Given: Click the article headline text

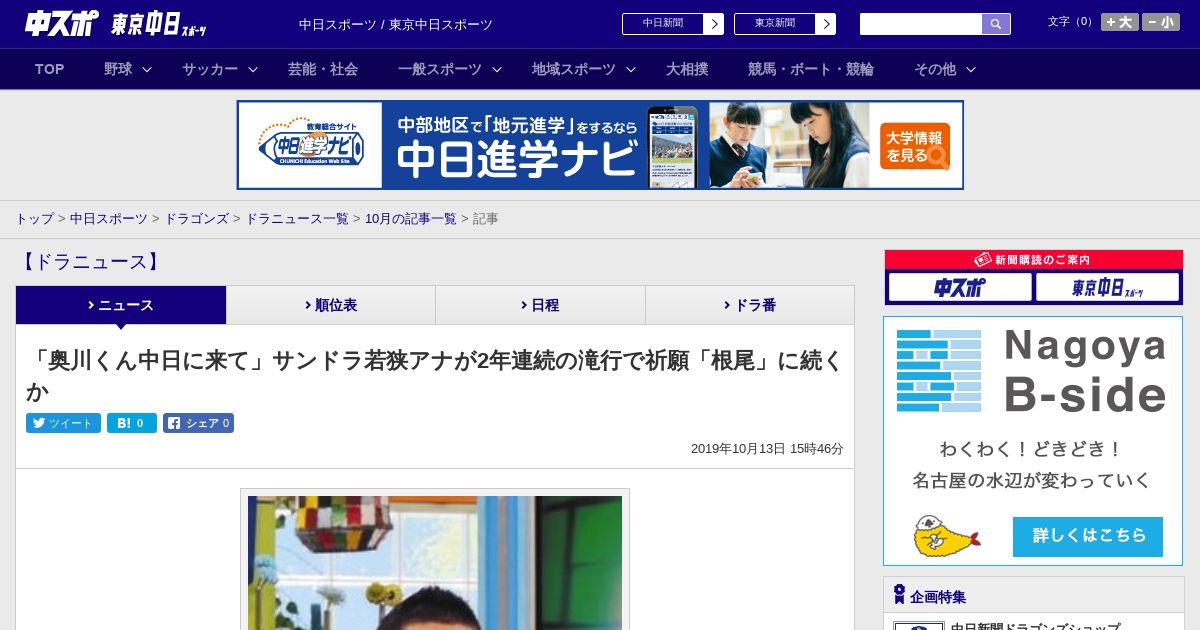Looking at the screenshot, I should [x=435, y=375].
